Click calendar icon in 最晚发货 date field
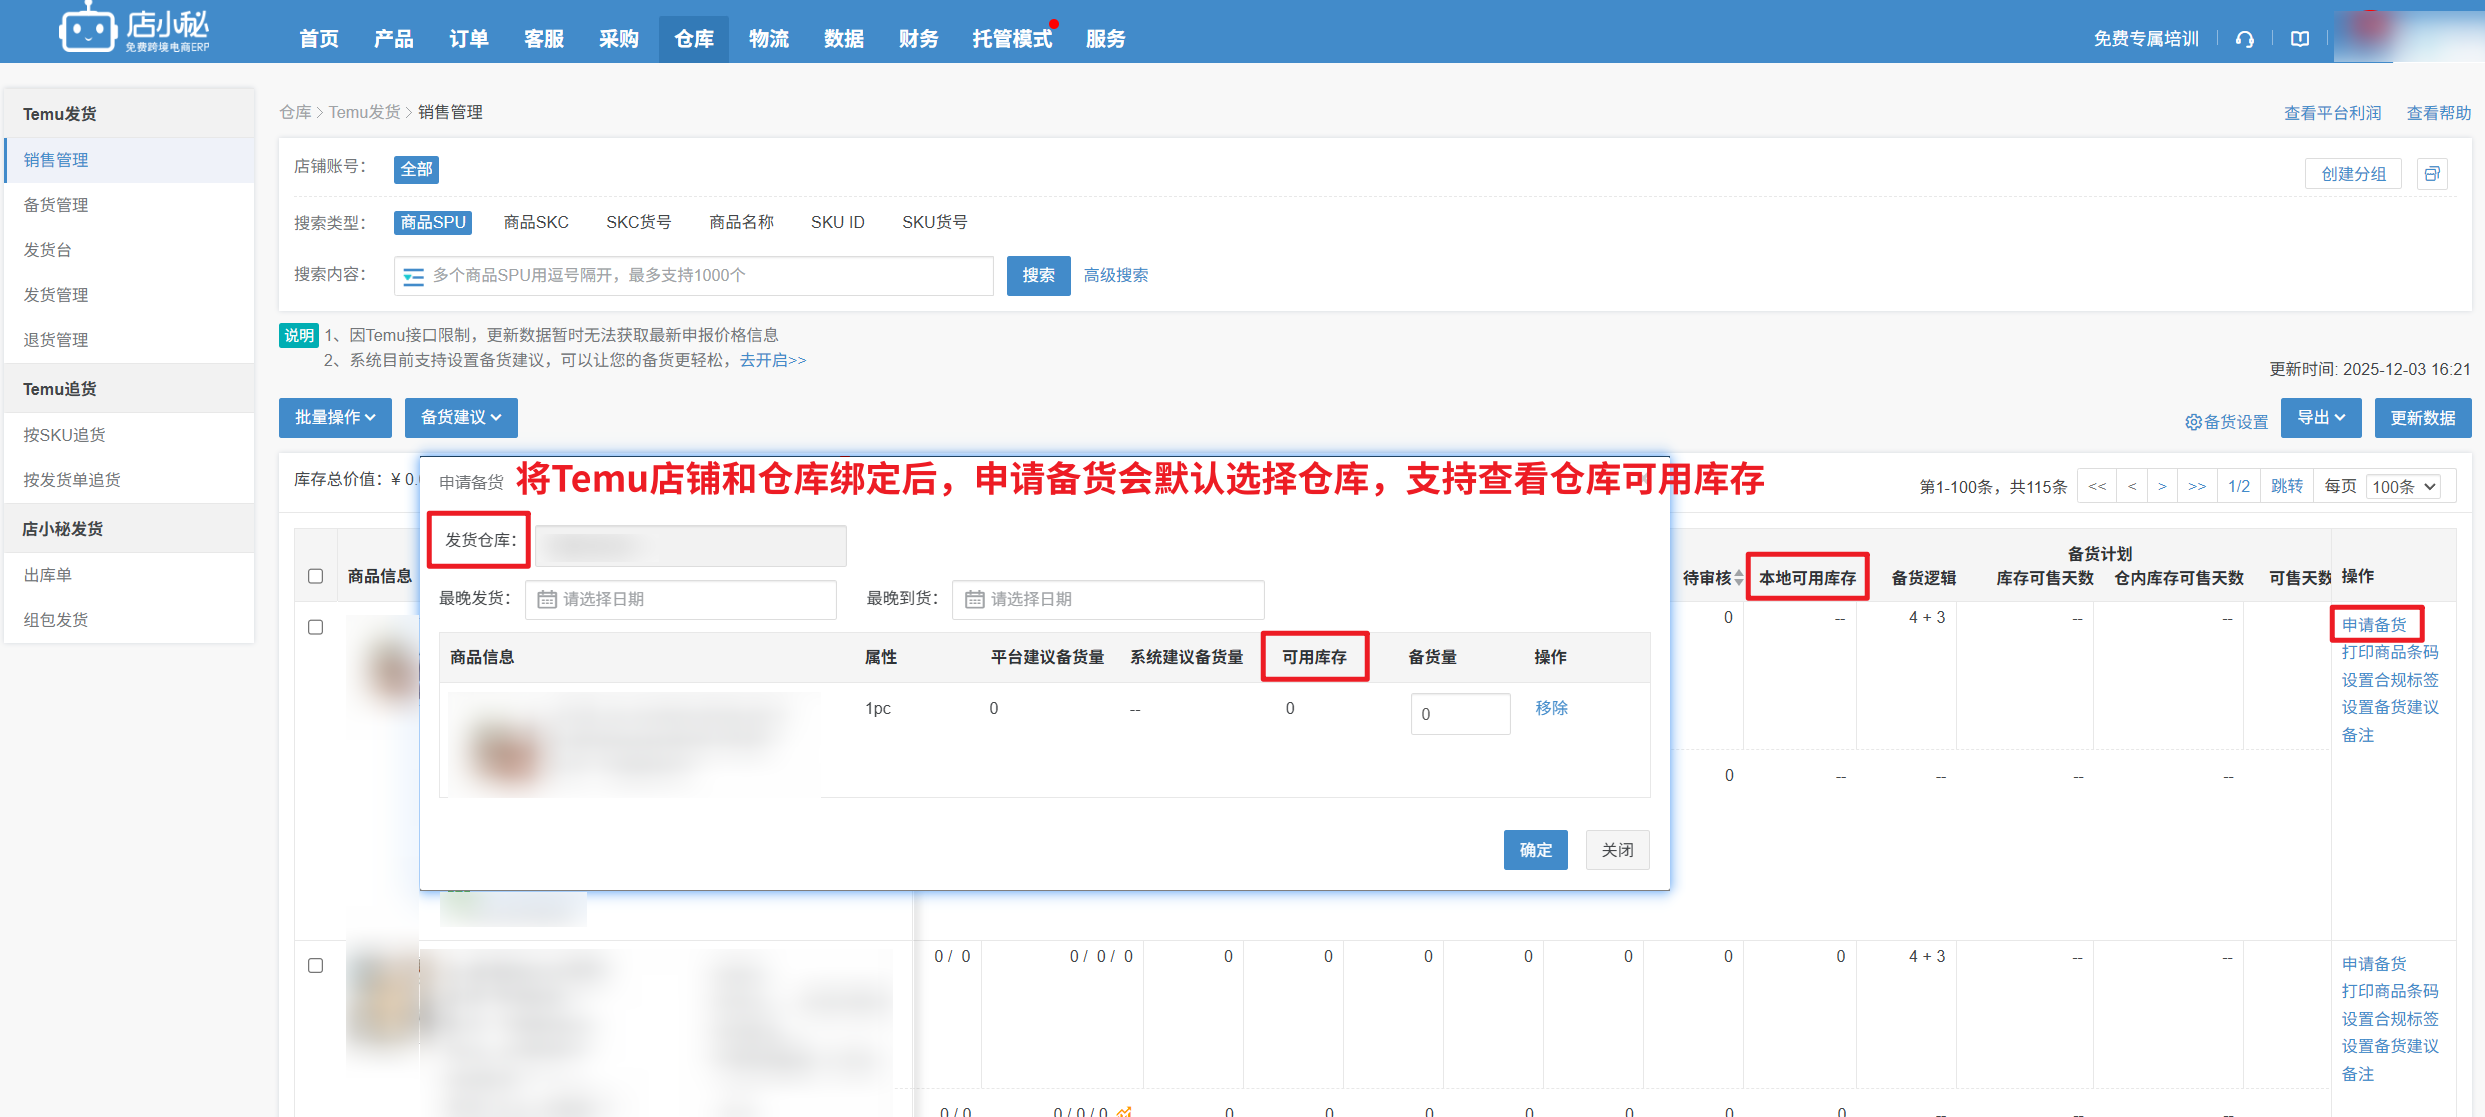The height and width of the screenshot is (1117, 2485). [x=547, y=599]
